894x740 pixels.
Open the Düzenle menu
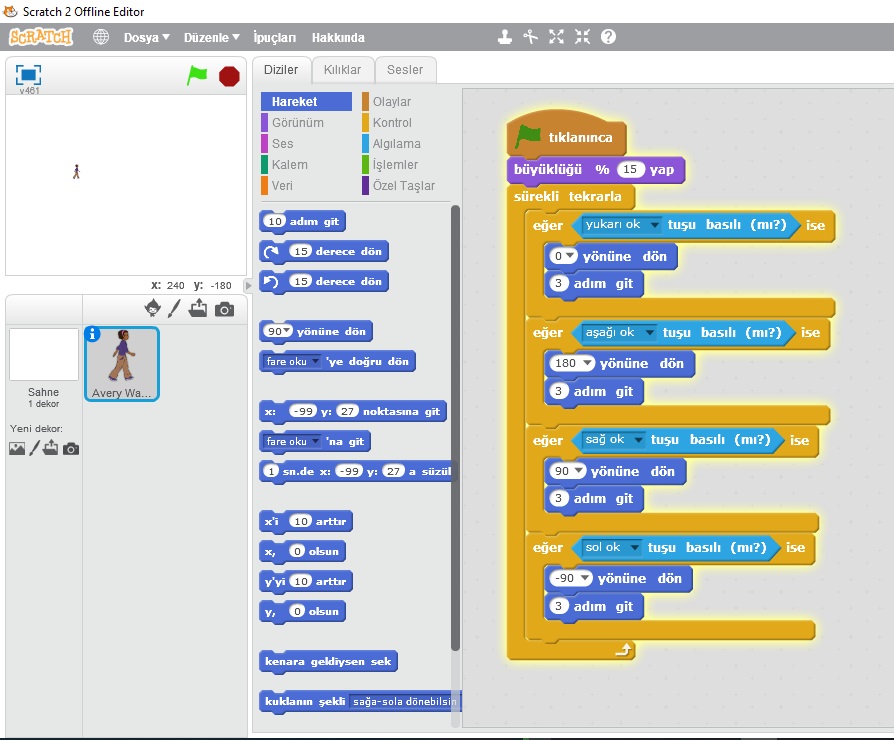tap(211, 38)
